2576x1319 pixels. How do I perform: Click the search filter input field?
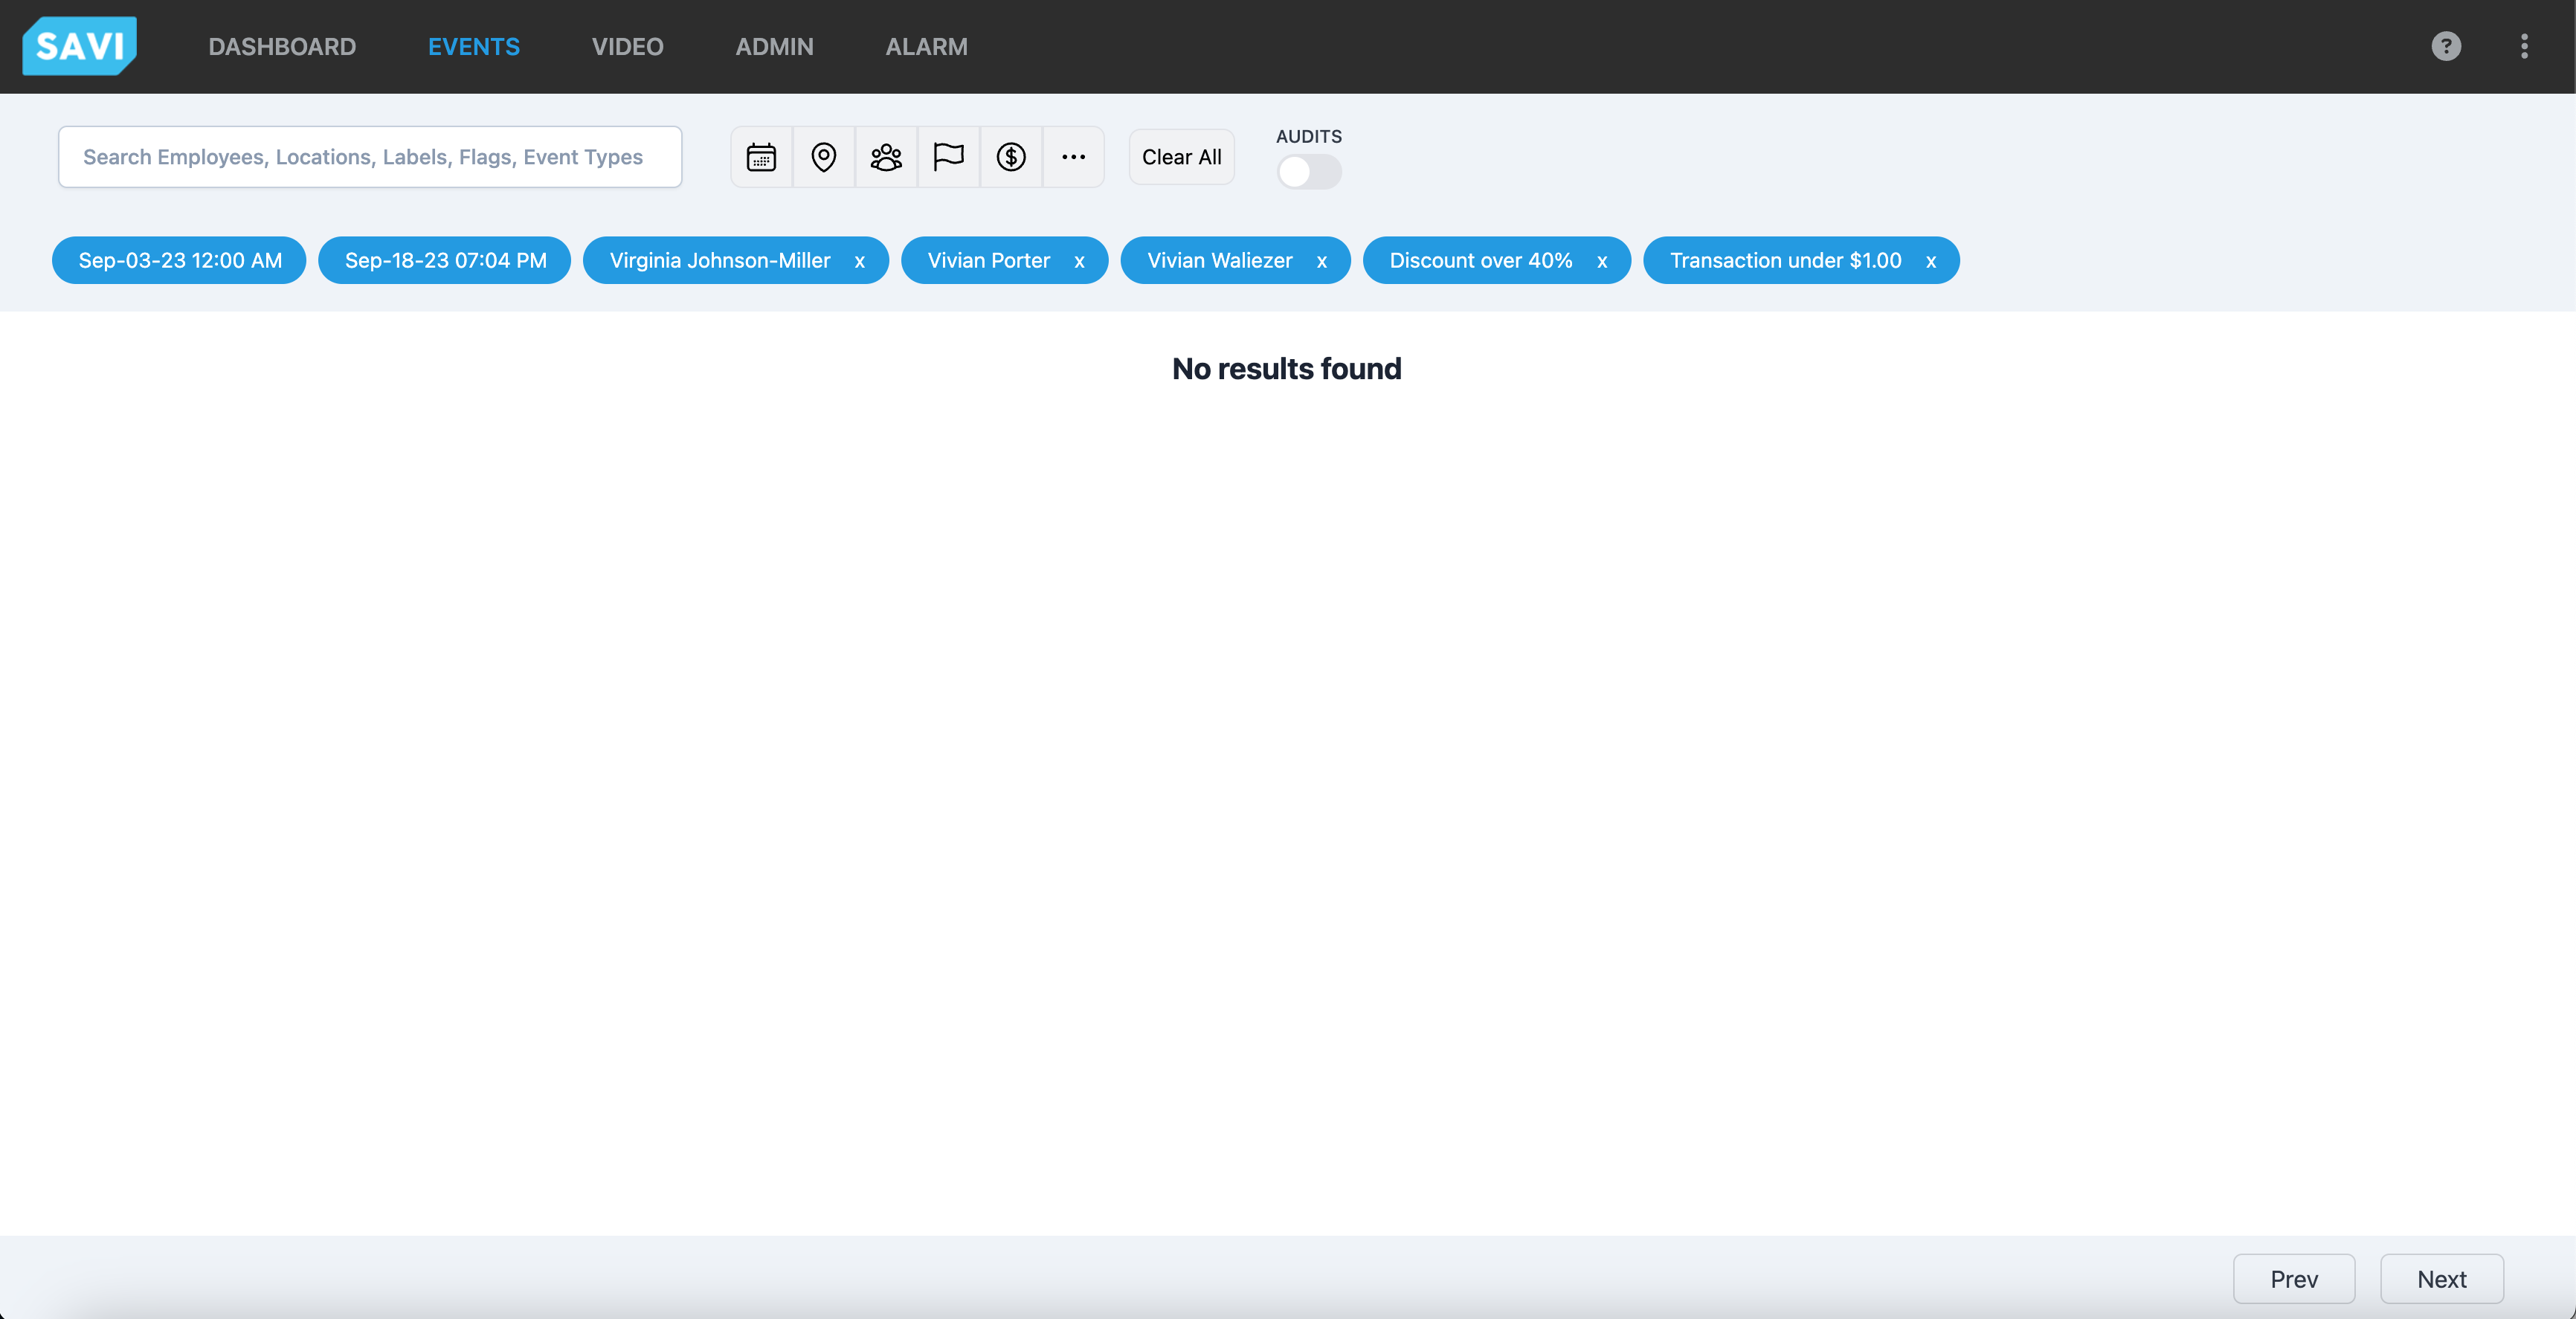[369, 157]
